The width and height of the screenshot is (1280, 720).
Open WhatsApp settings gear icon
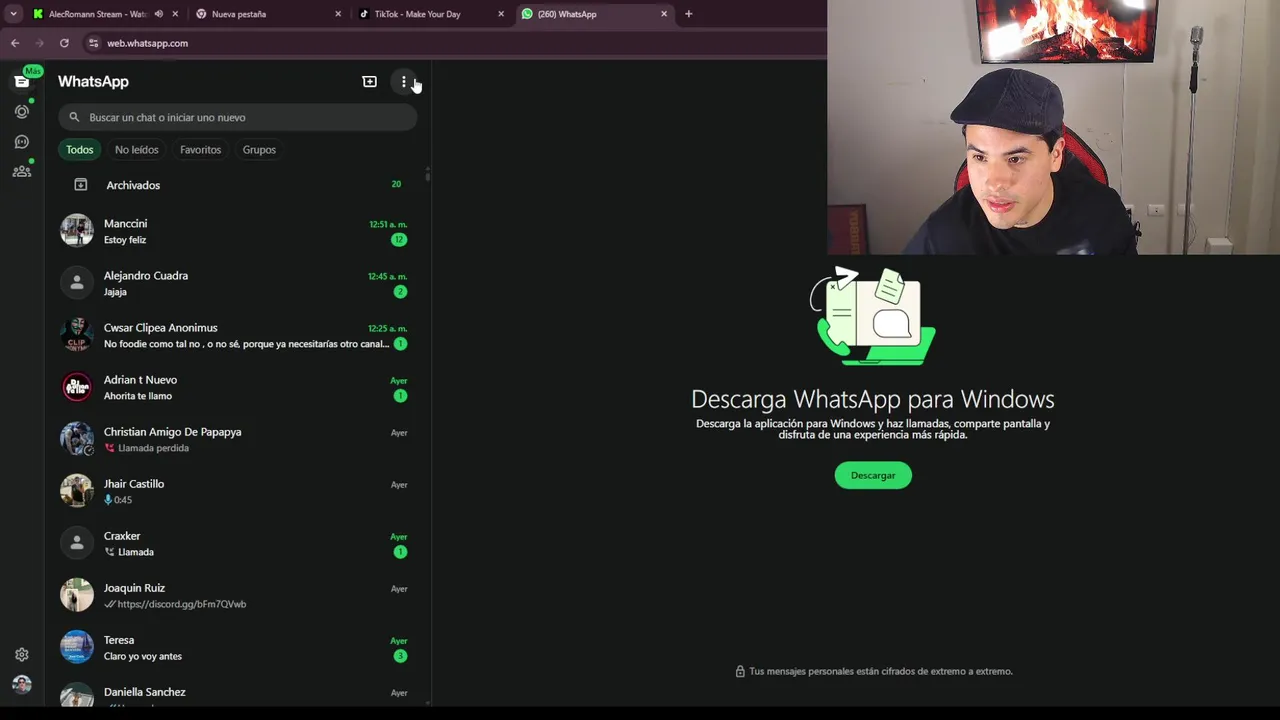click(21, 655)
